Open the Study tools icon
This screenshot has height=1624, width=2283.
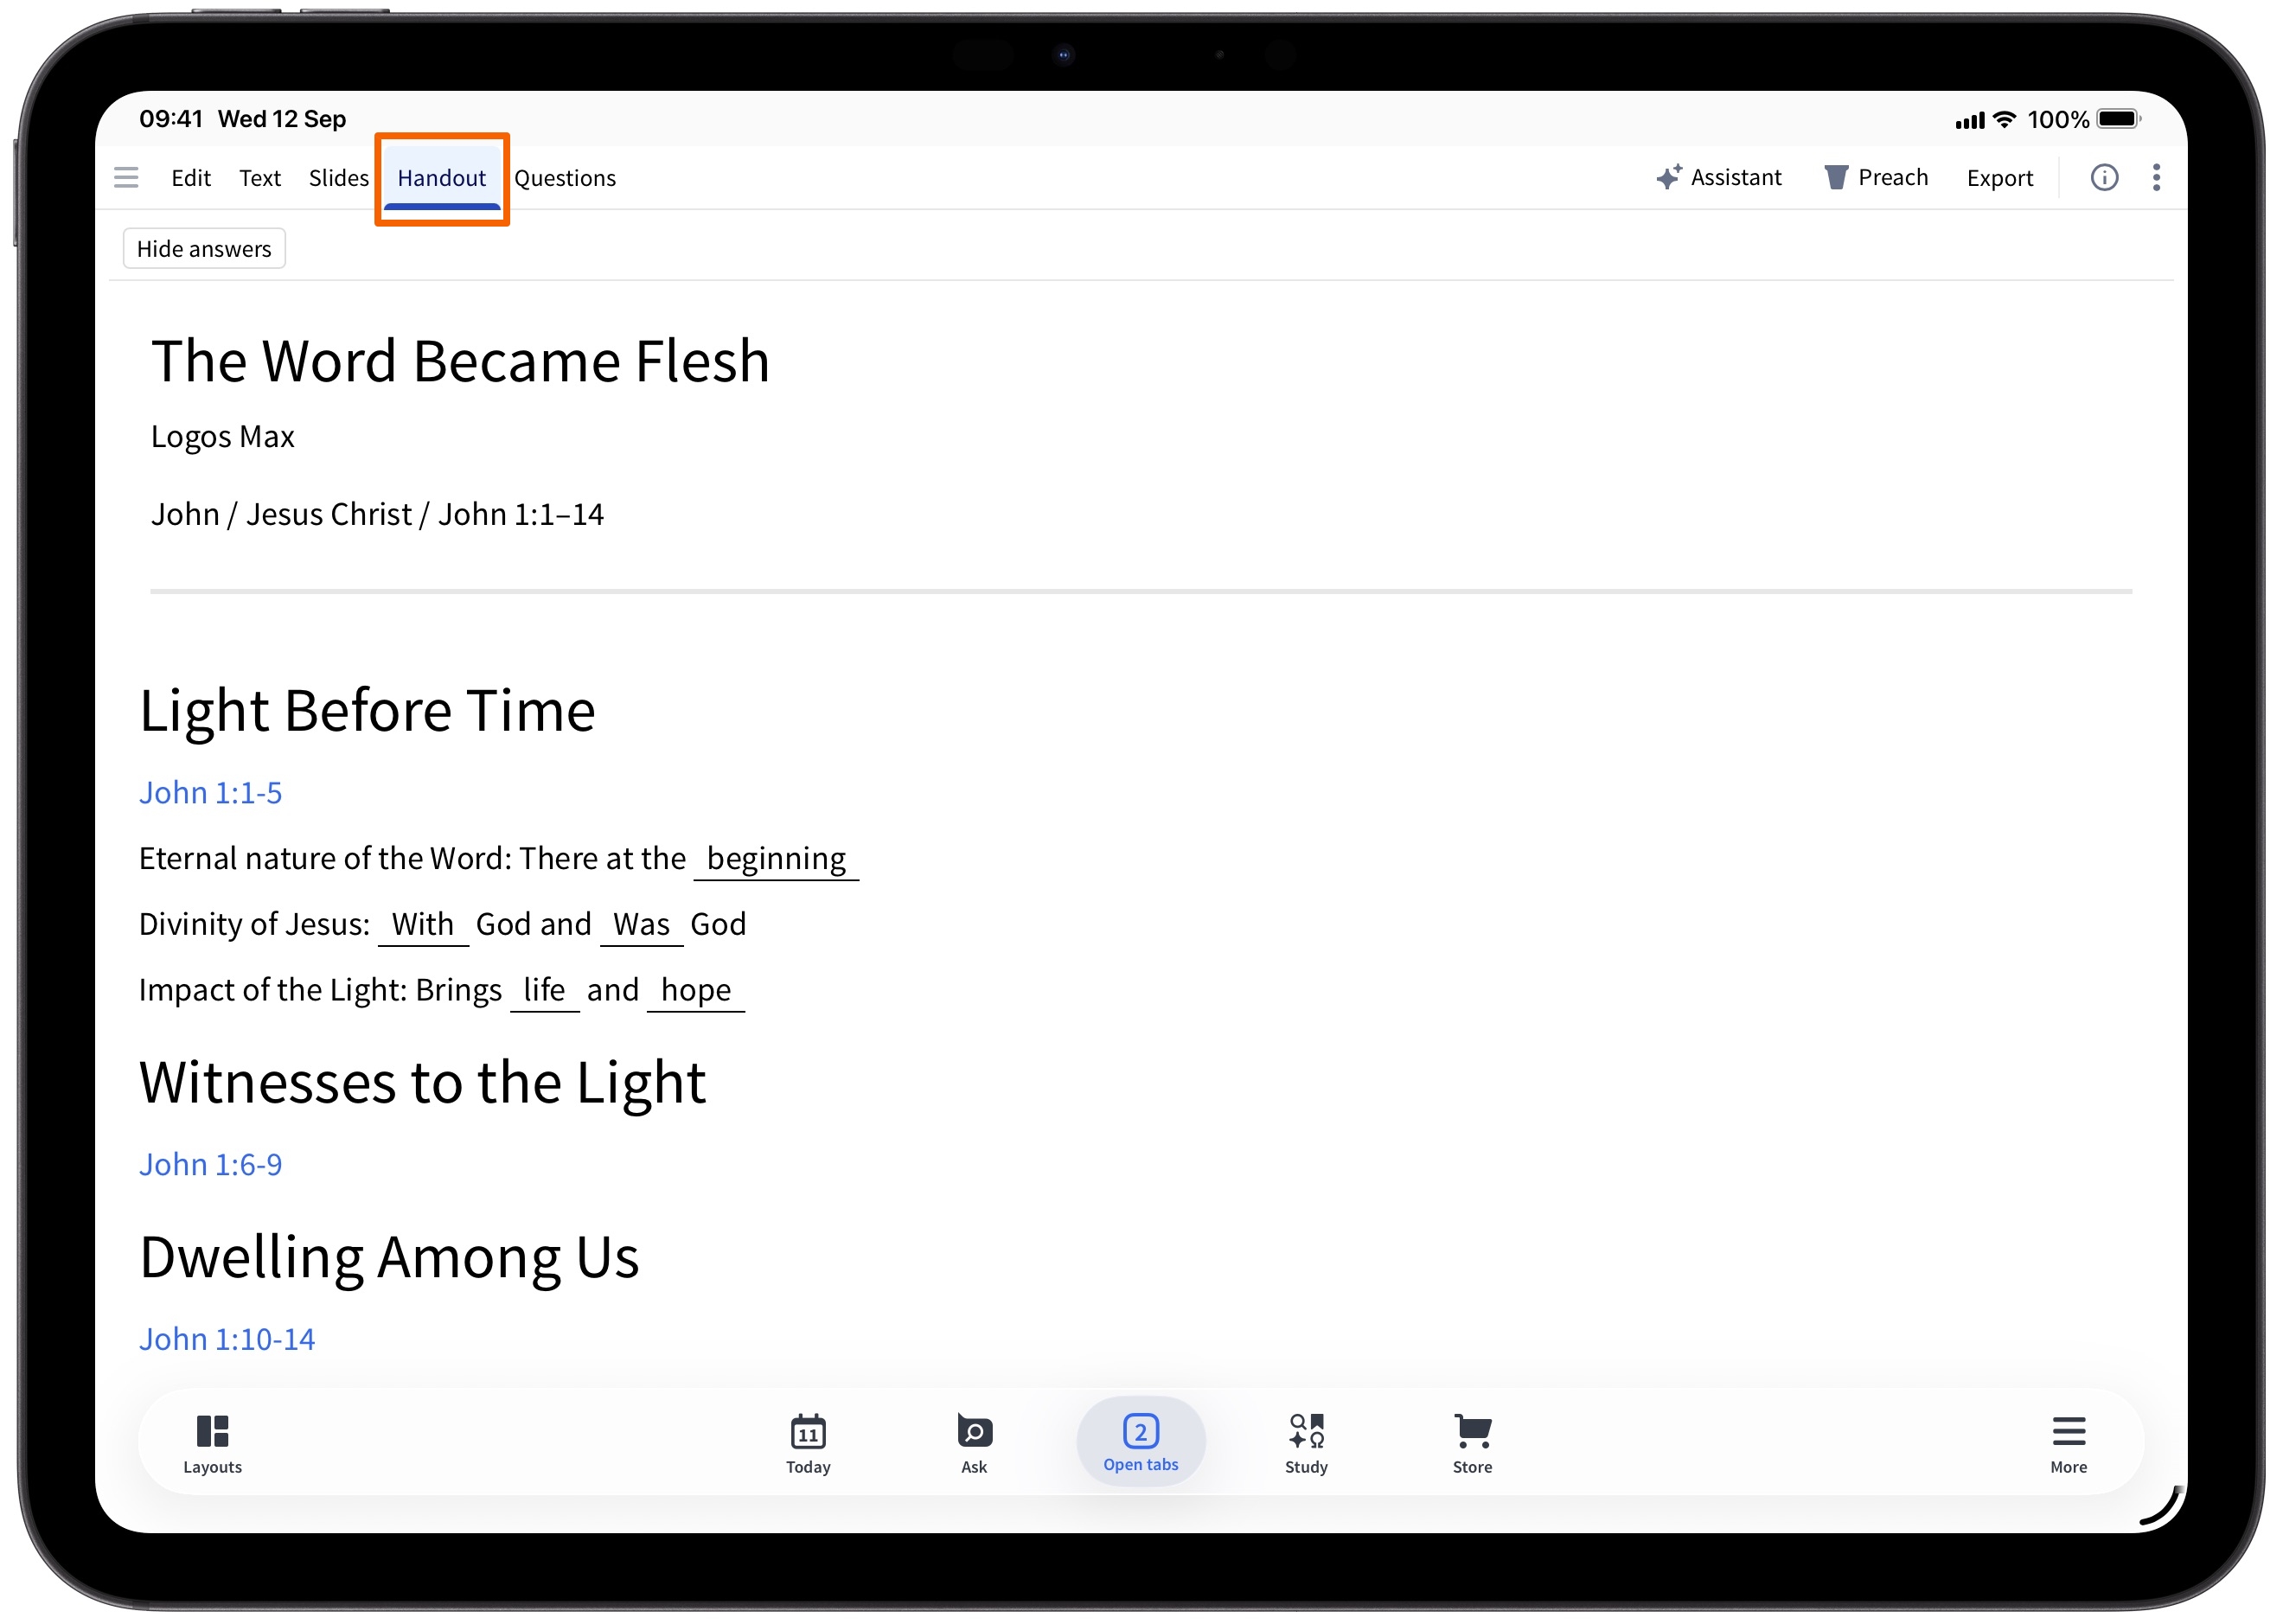[1306, 1443]
